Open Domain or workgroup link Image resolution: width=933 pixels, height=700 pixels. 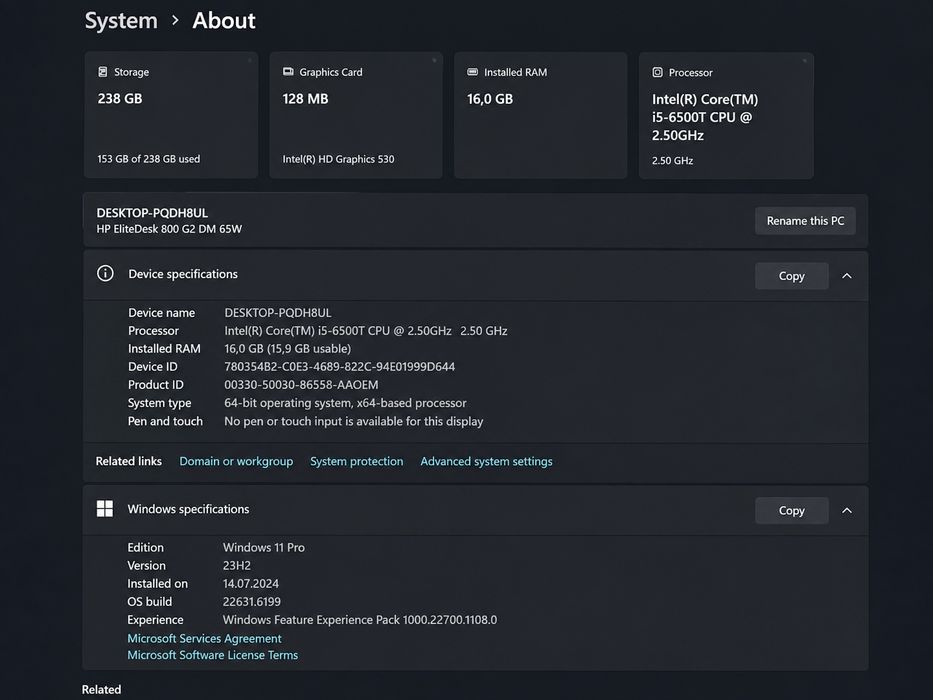(x=236, y=461)
